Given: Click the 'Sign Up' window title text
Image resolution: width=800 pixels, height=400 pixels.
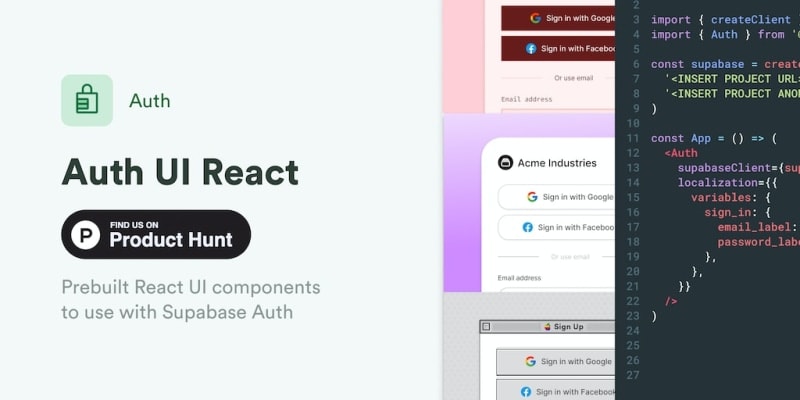Looking at the screenshot, I should [x=568, y=327].
